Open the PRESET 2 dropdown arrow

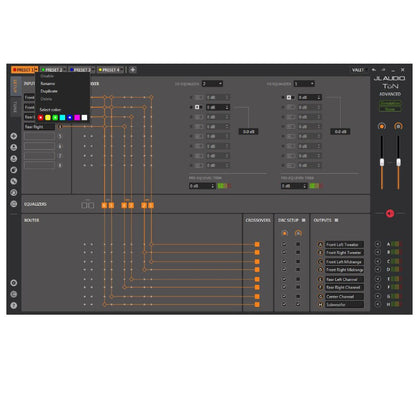pyautogui.click(x=65, y=70)
